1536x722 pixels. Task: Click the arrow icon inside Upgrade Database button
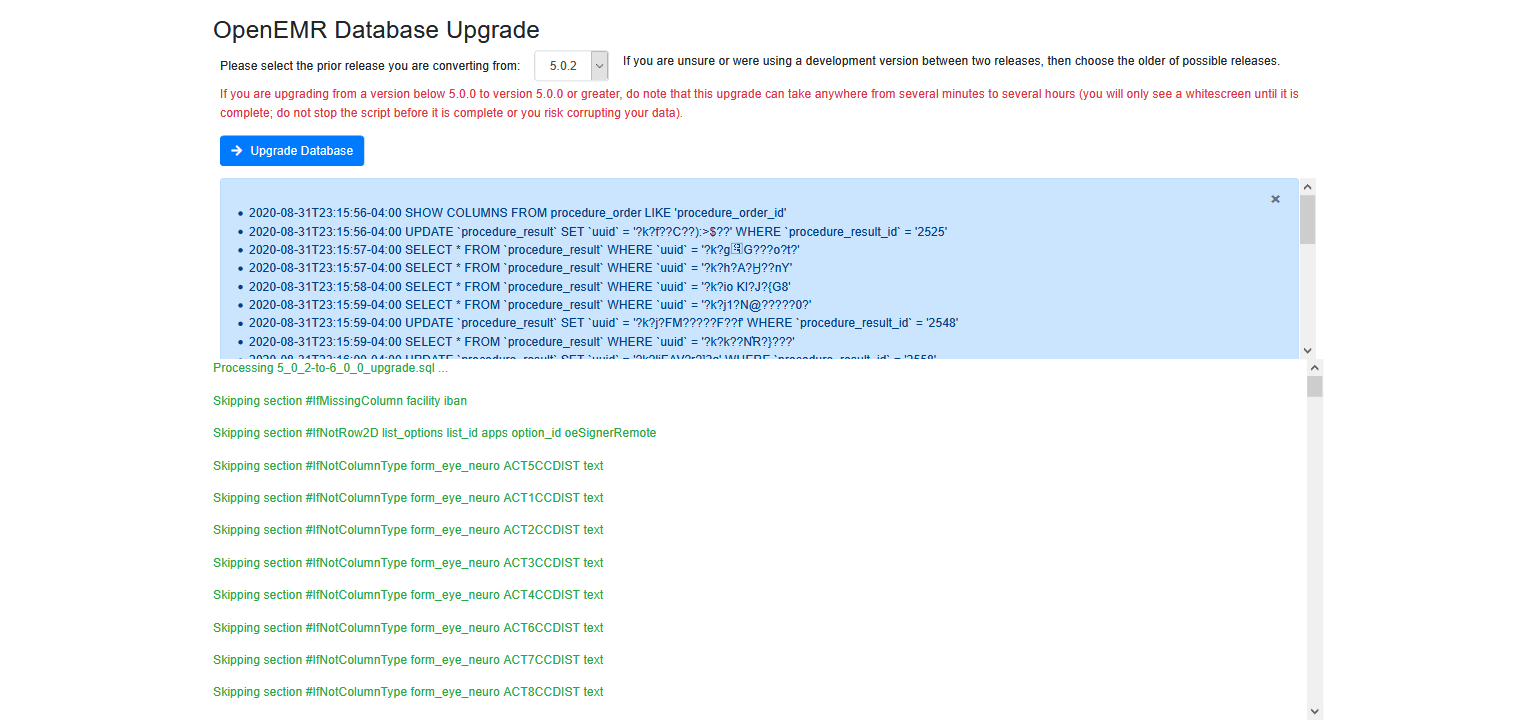click(x=237, y=150)
